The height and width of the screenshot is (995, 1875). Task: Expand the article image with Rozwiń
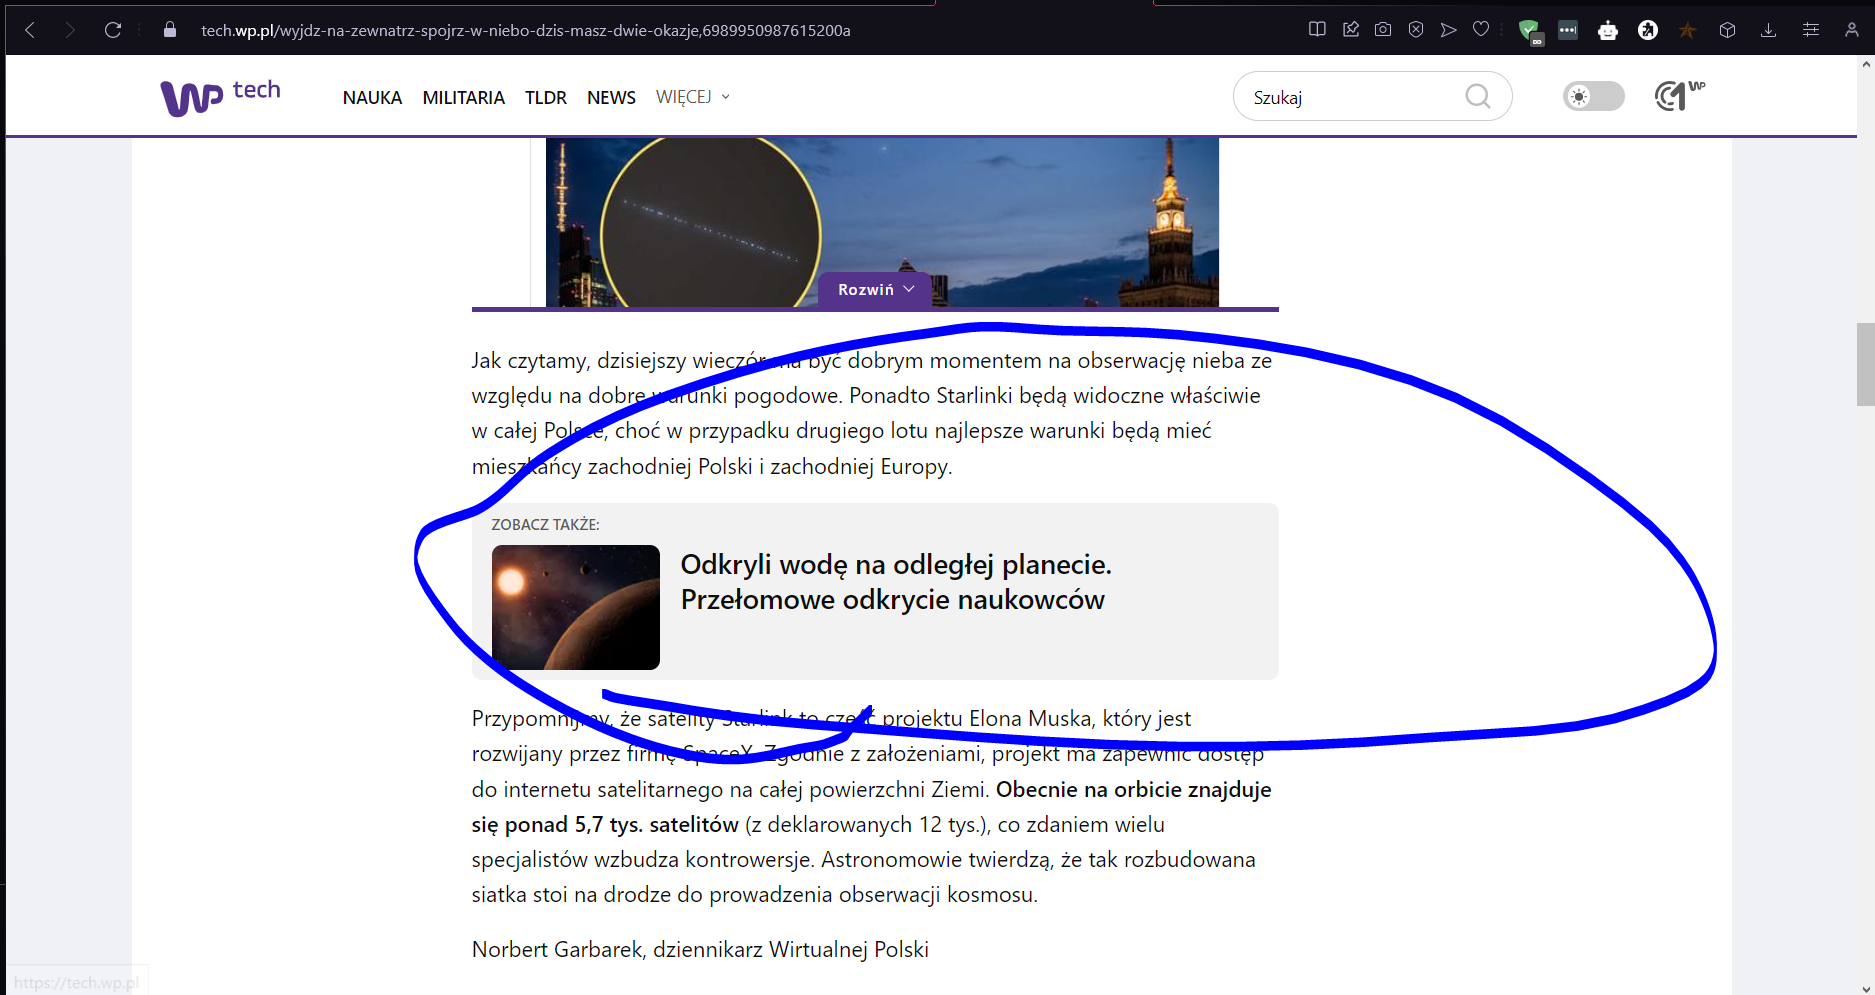874,289
